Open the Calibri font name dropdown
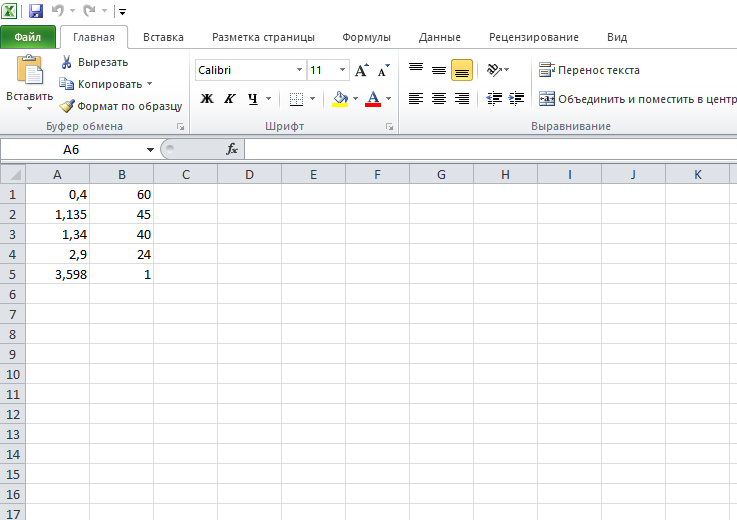Screen dimensions: 737x520 click(x=299, y=71)
